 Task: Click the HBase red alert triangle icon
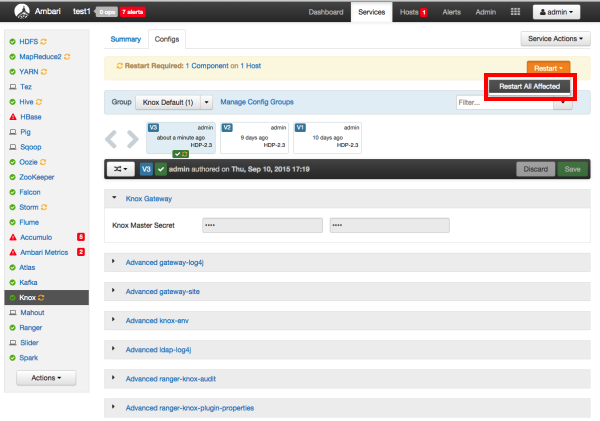click(x=13, y=117)
